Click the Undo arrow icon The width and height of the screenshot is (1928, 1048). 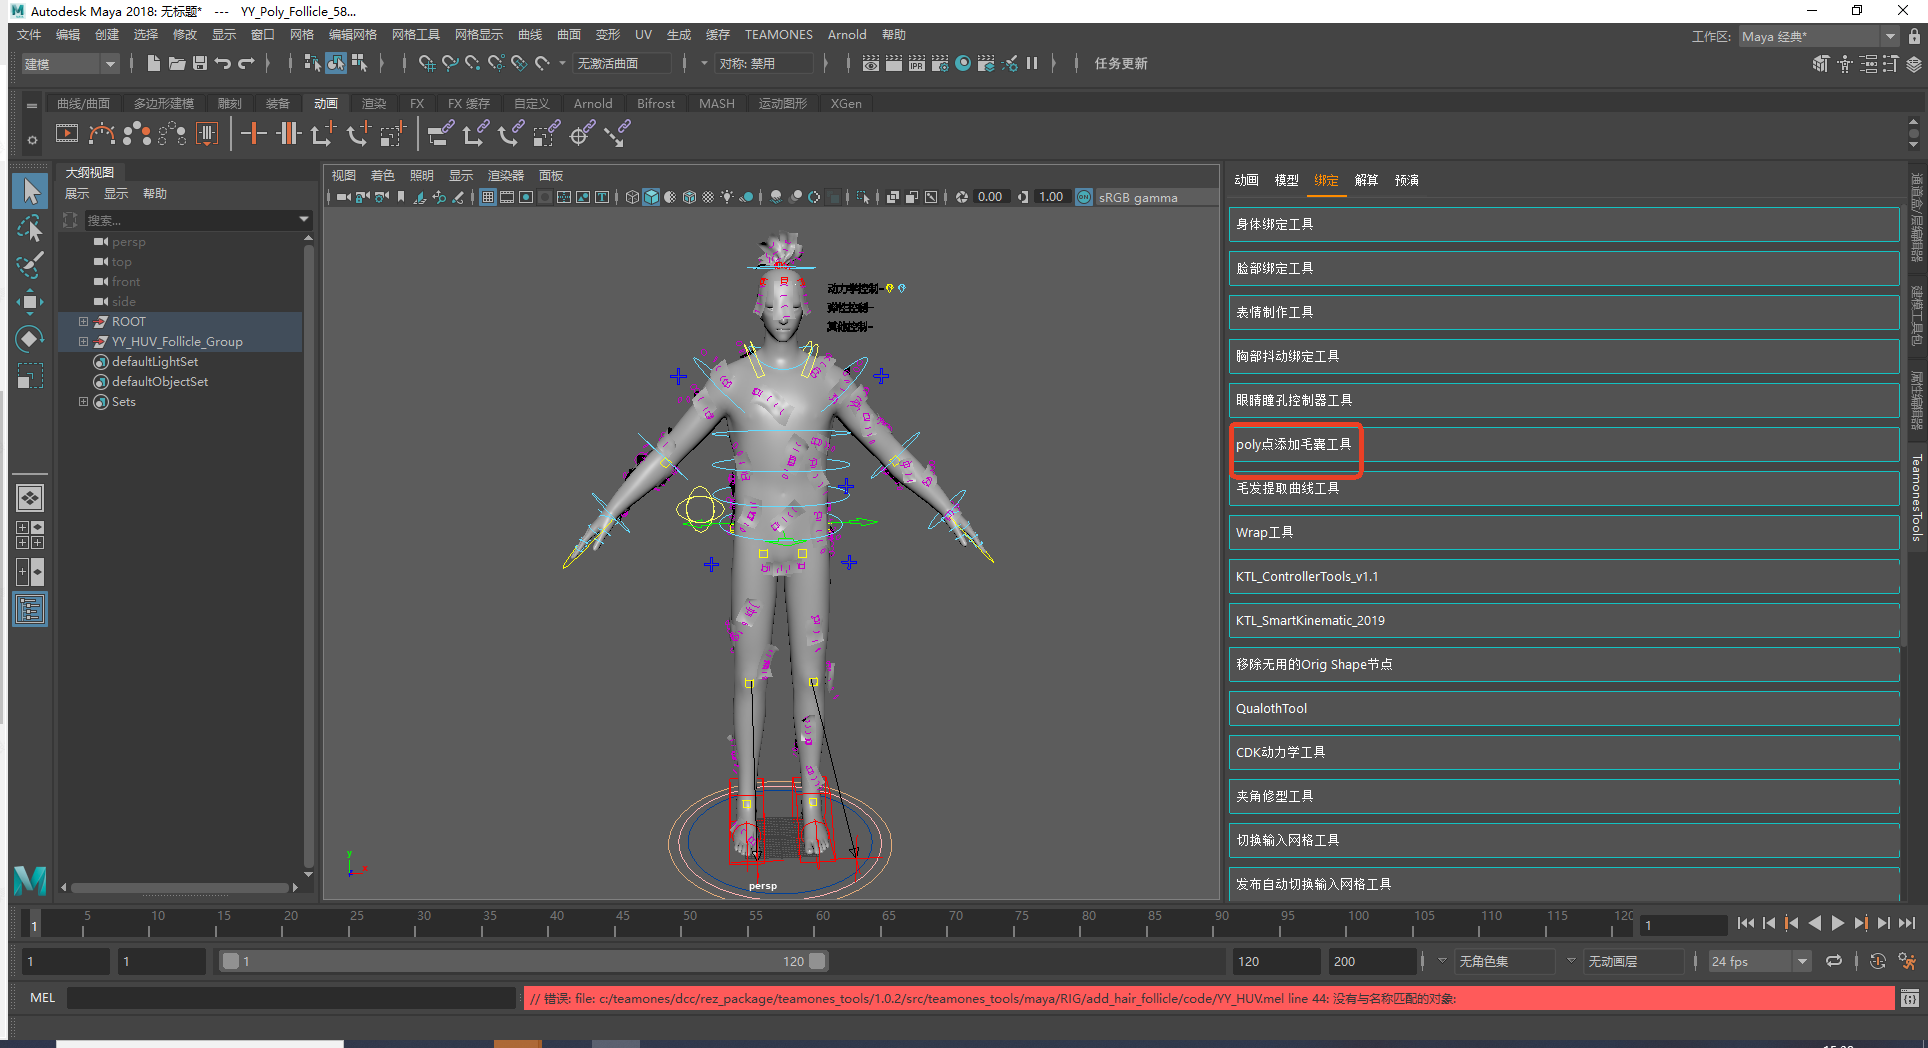[223, 63]
